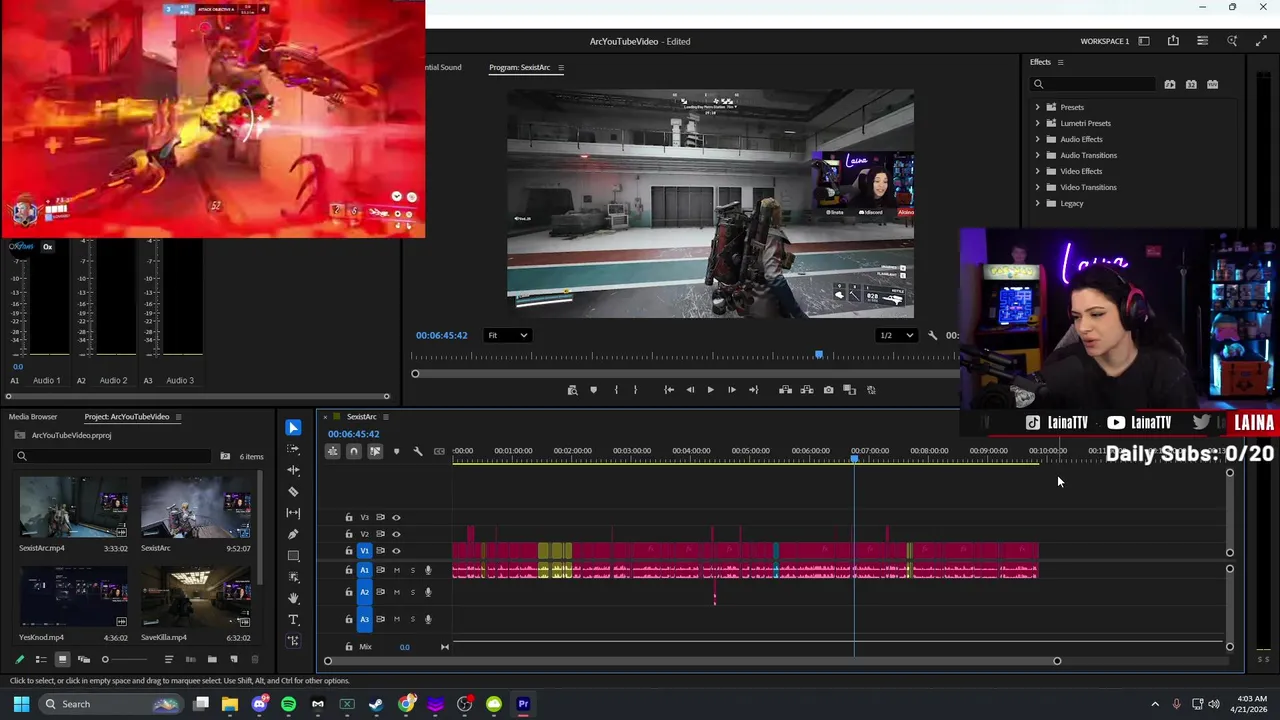Viewport: 1280px width, 720px height.
Task: Expand Video Transitions folder
Action: pyautogui.click(x=1037, y=187)
